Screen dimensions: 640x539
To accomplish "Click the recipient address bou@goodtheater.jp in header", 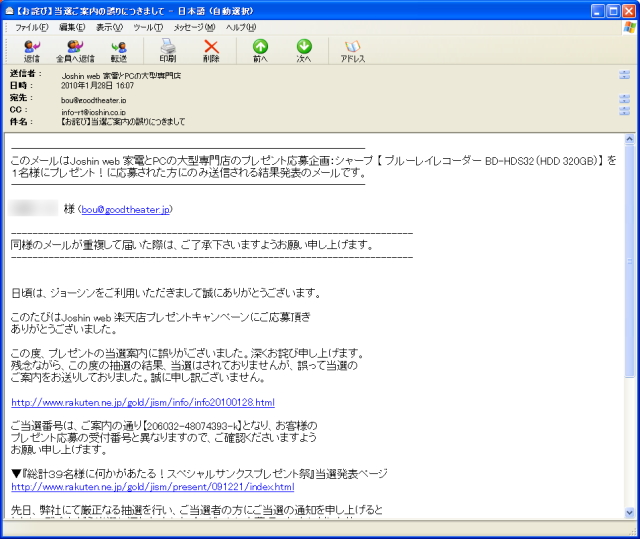I will coord(93,100).
